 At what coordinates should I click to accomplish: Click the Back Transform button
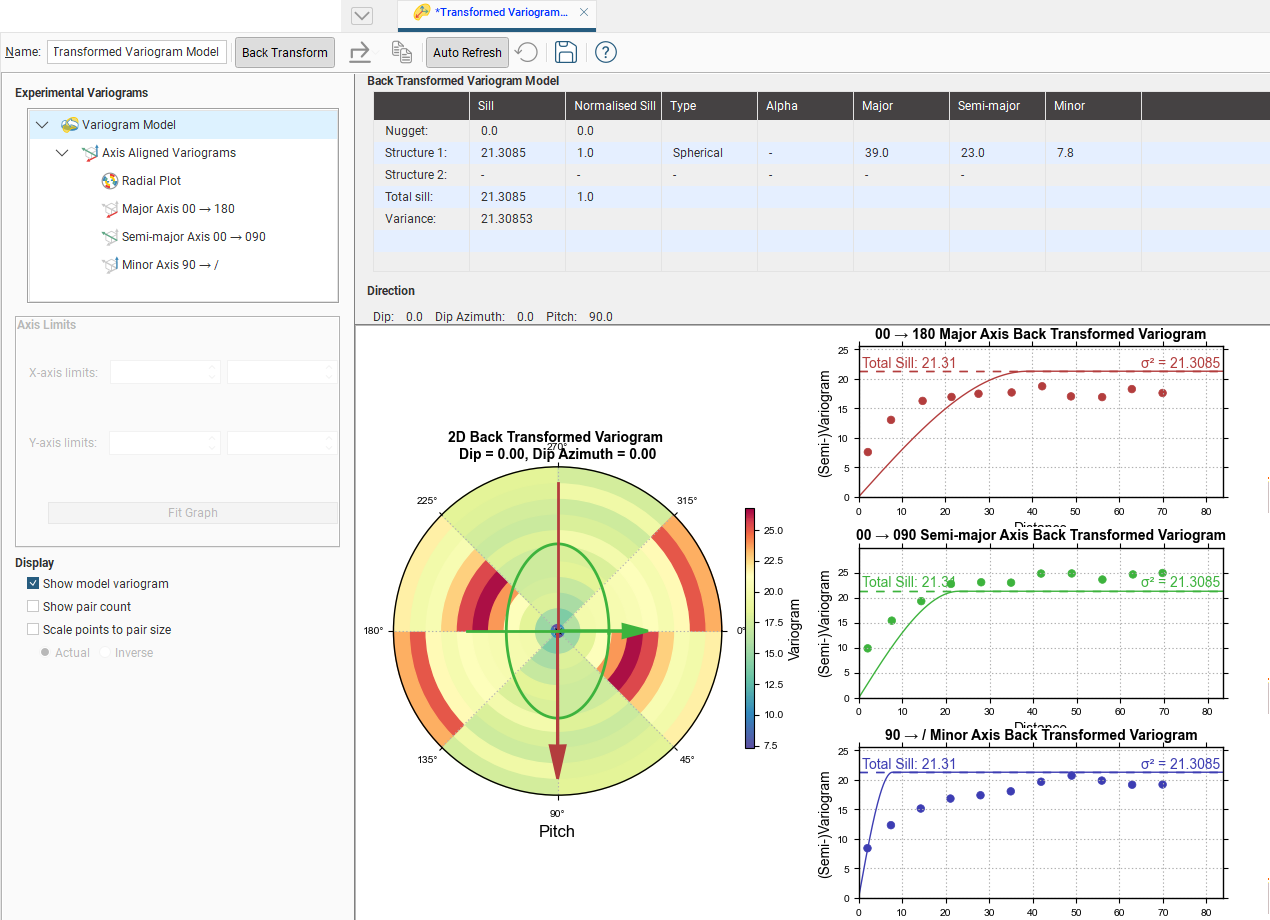click(285, 52)
